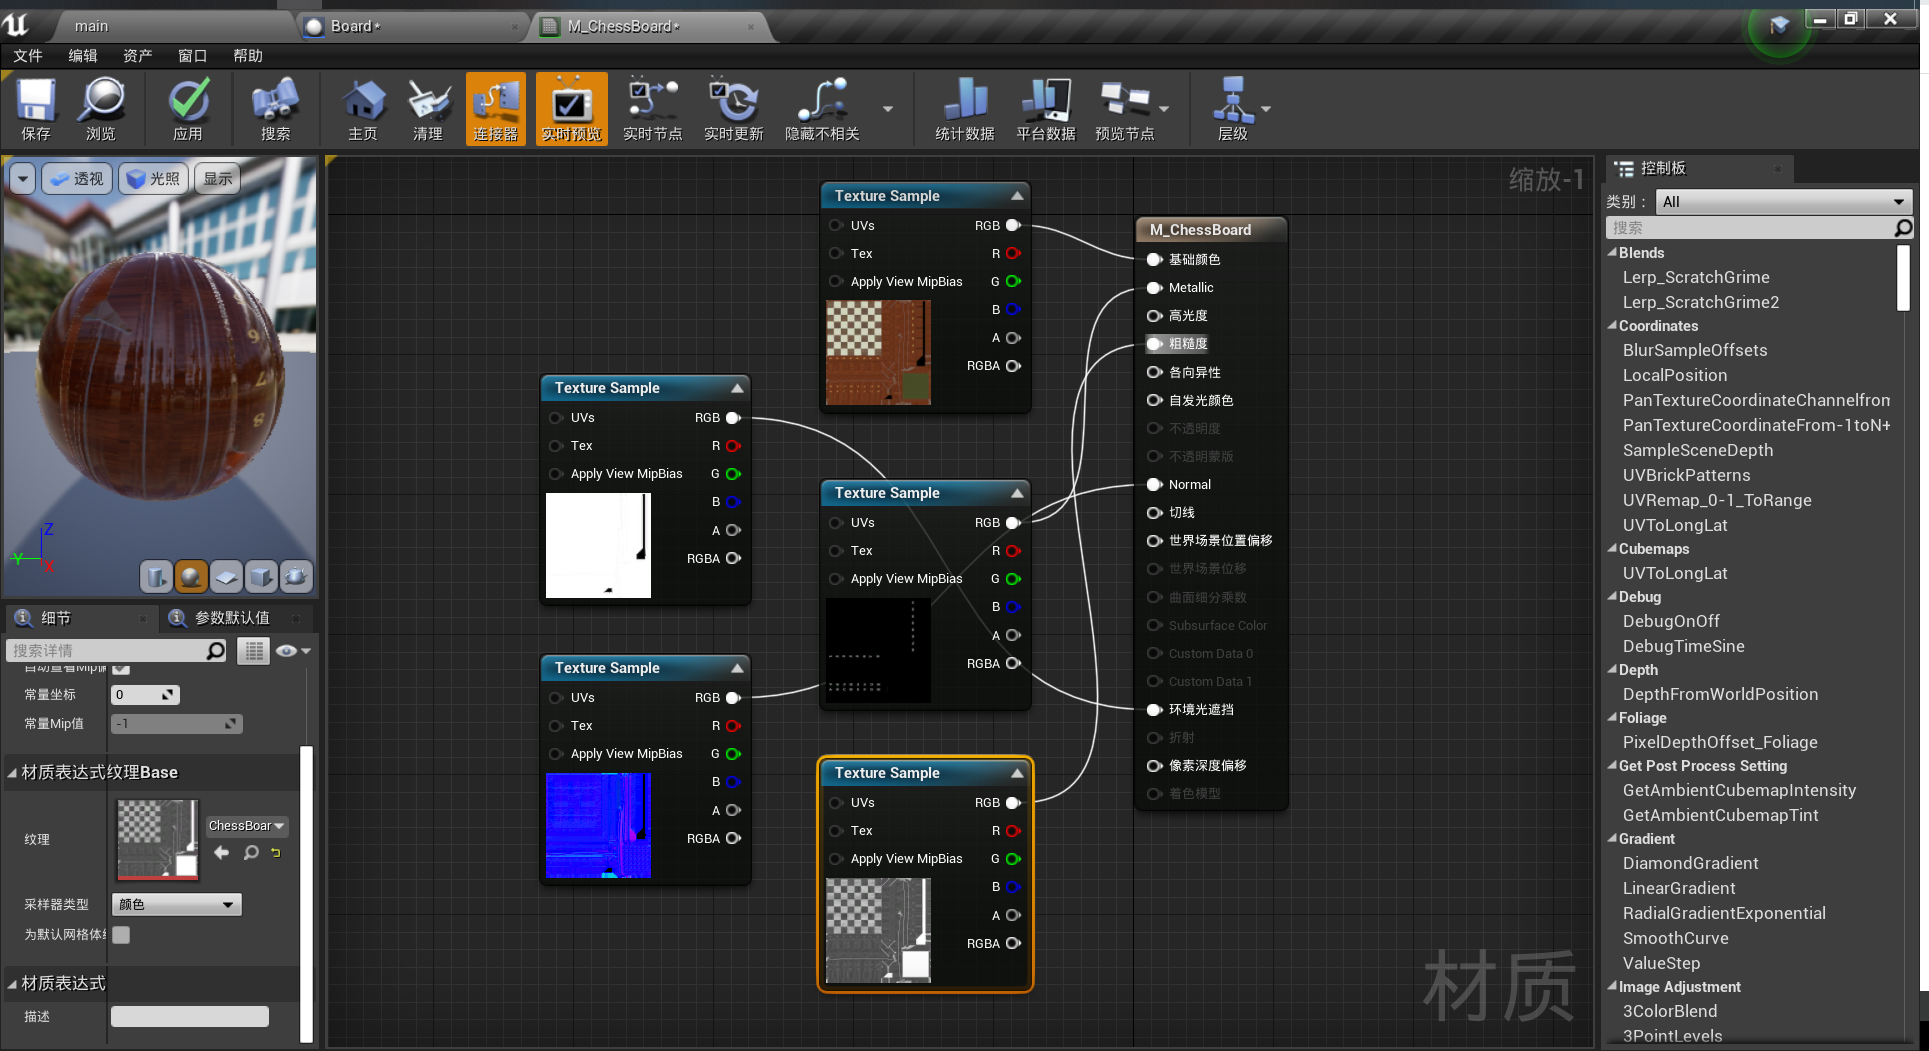This screenshot has width=1929, height=1051.
Task: Toggle the 实时预览 (Live Preview) button
Action: click(571, 109)
